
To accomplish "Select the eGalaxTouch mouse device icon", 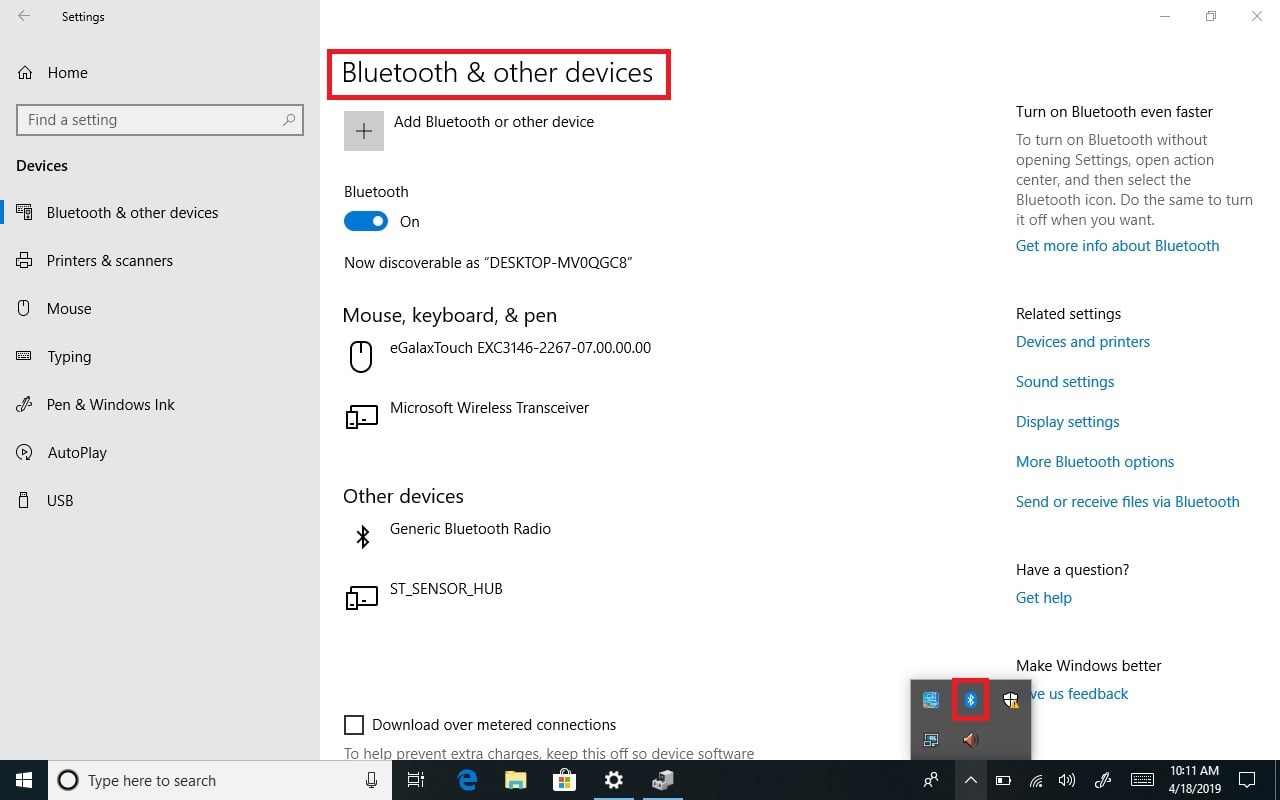I will coord(361,356).
